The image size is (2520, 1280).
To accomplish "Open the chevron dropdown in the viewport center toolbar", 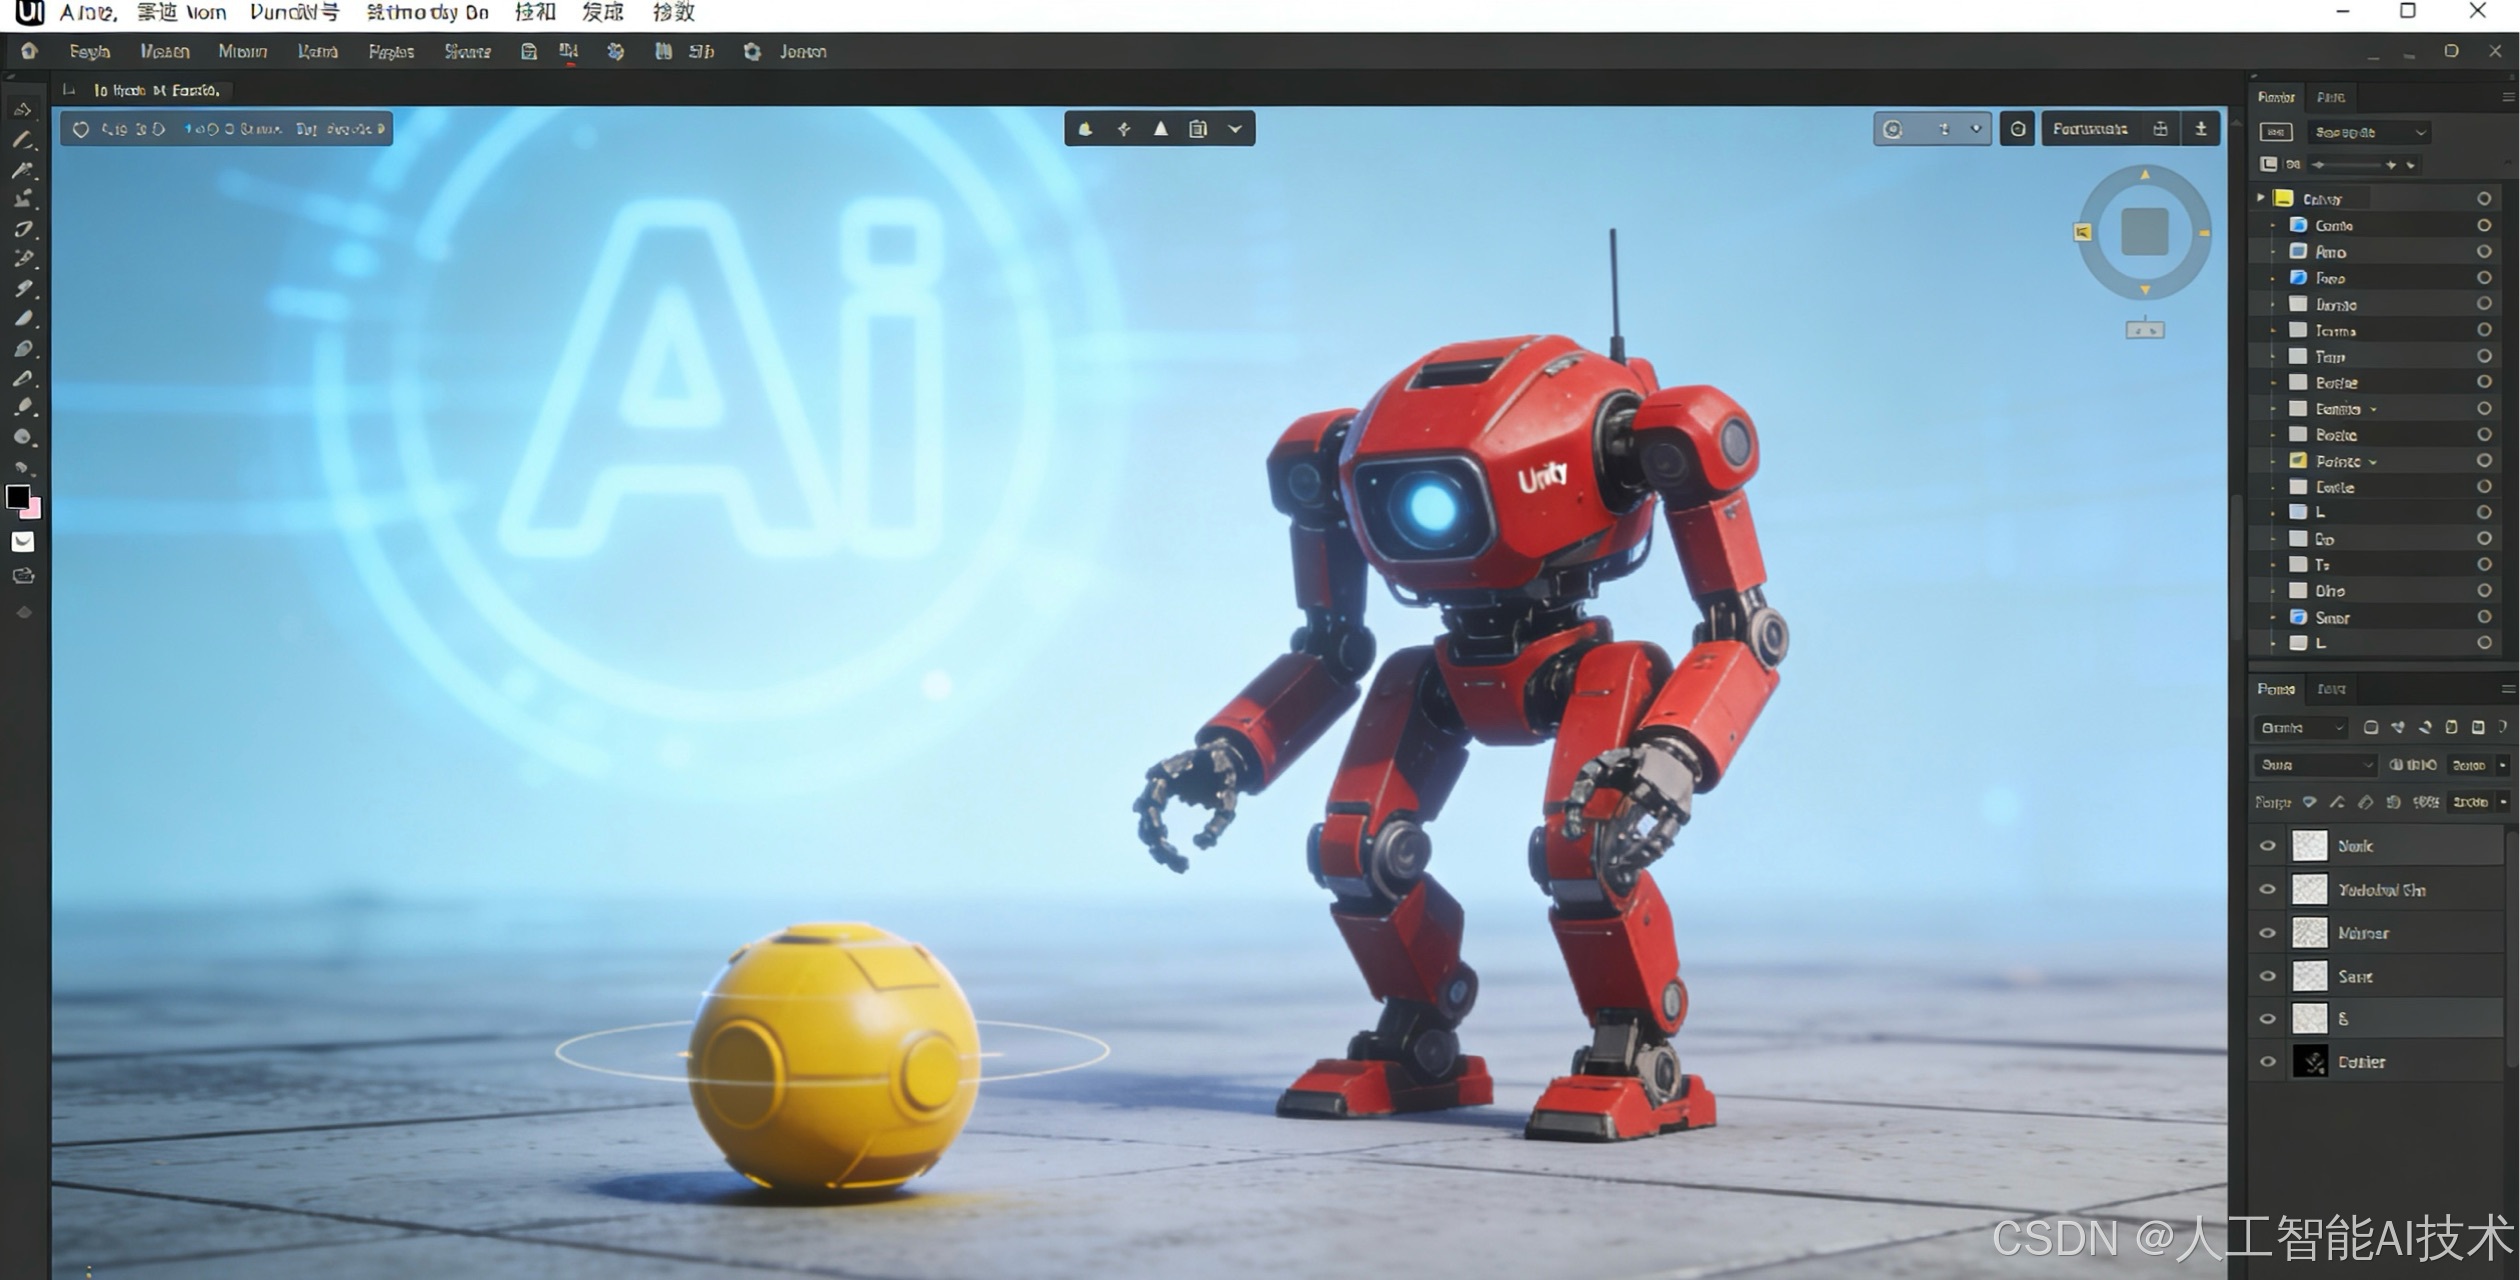I will (x=1235, y=129).
